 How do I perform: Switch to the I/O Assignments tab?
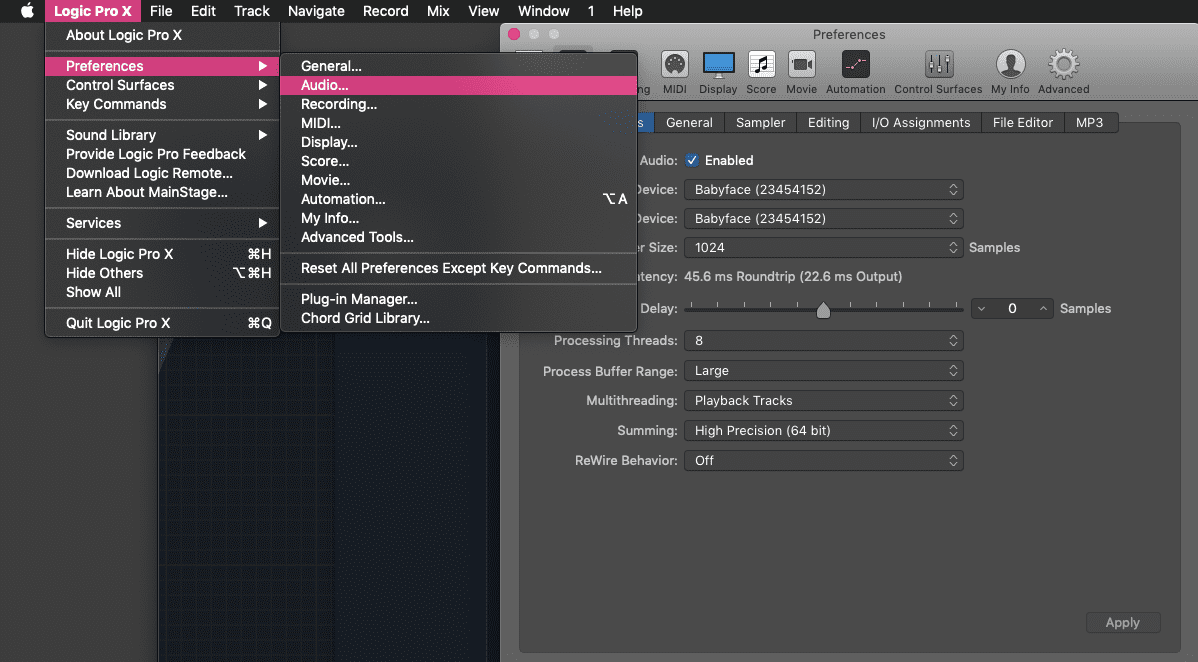921,122
